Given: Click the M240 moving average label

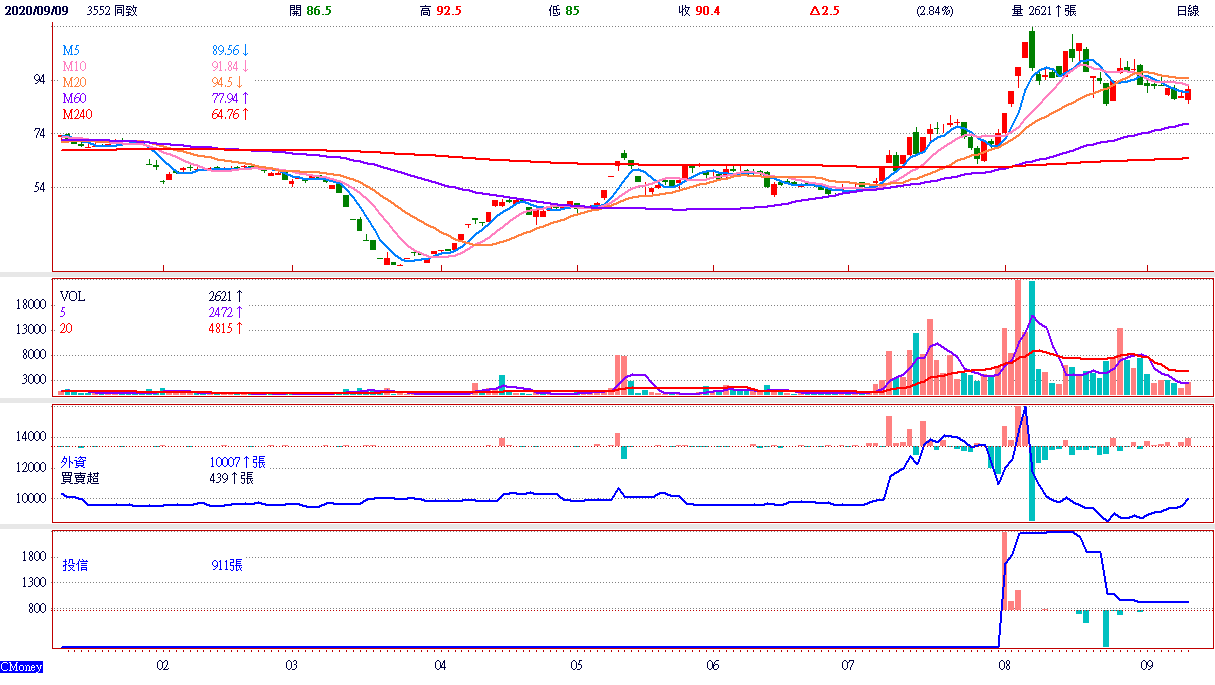Looking at the screenshot, I should (77, 114).
